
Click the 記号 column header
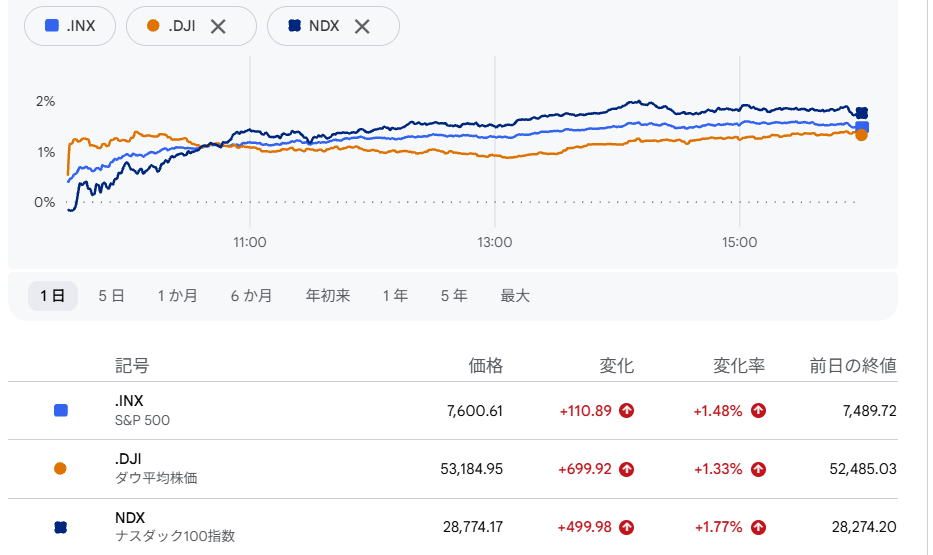(x=132, y=365)
